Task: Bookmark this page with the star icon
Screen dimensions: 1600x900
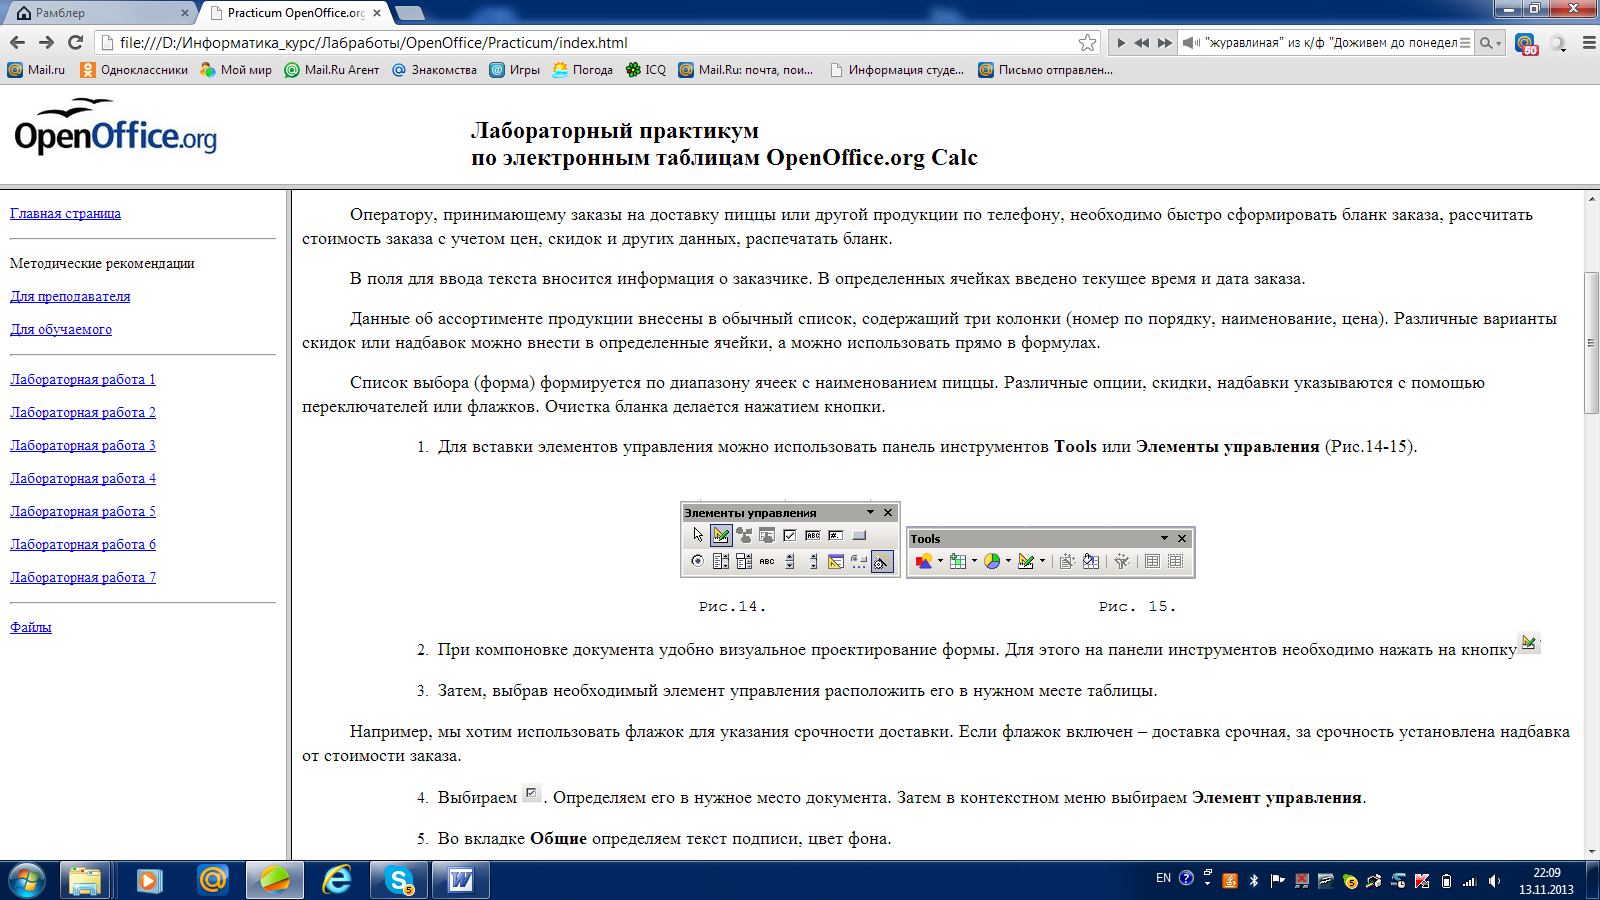Action: pos(1087,42)
